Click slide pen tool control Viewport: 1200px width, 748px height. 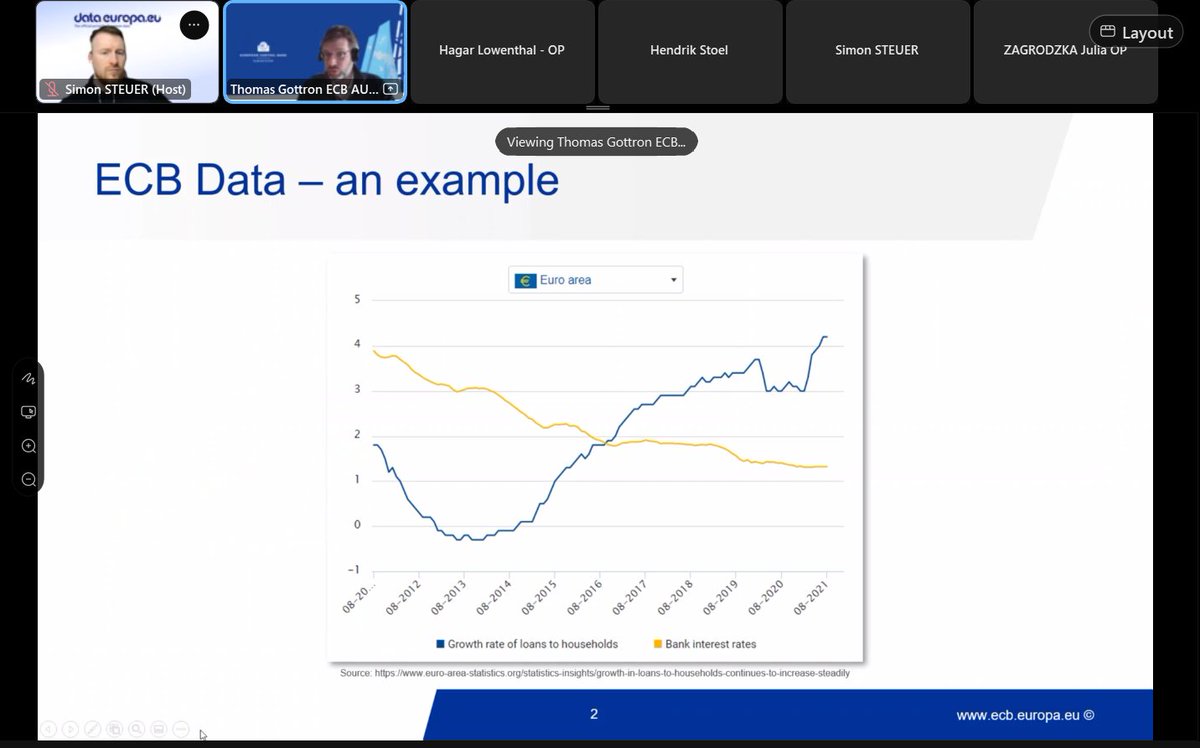point(92,729)
